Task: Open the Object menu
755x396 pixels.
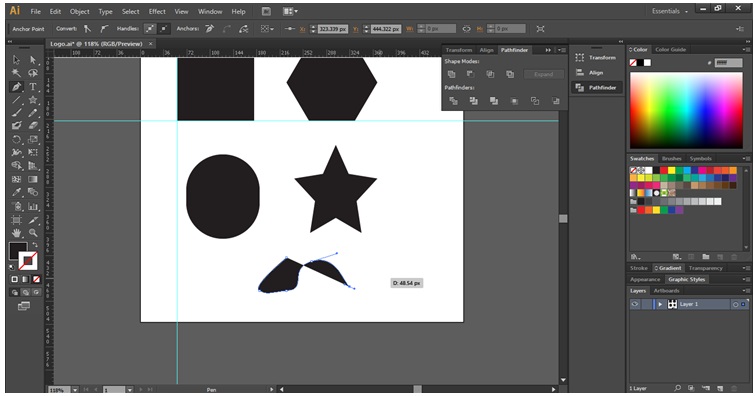Action: (x=79, y=11)
